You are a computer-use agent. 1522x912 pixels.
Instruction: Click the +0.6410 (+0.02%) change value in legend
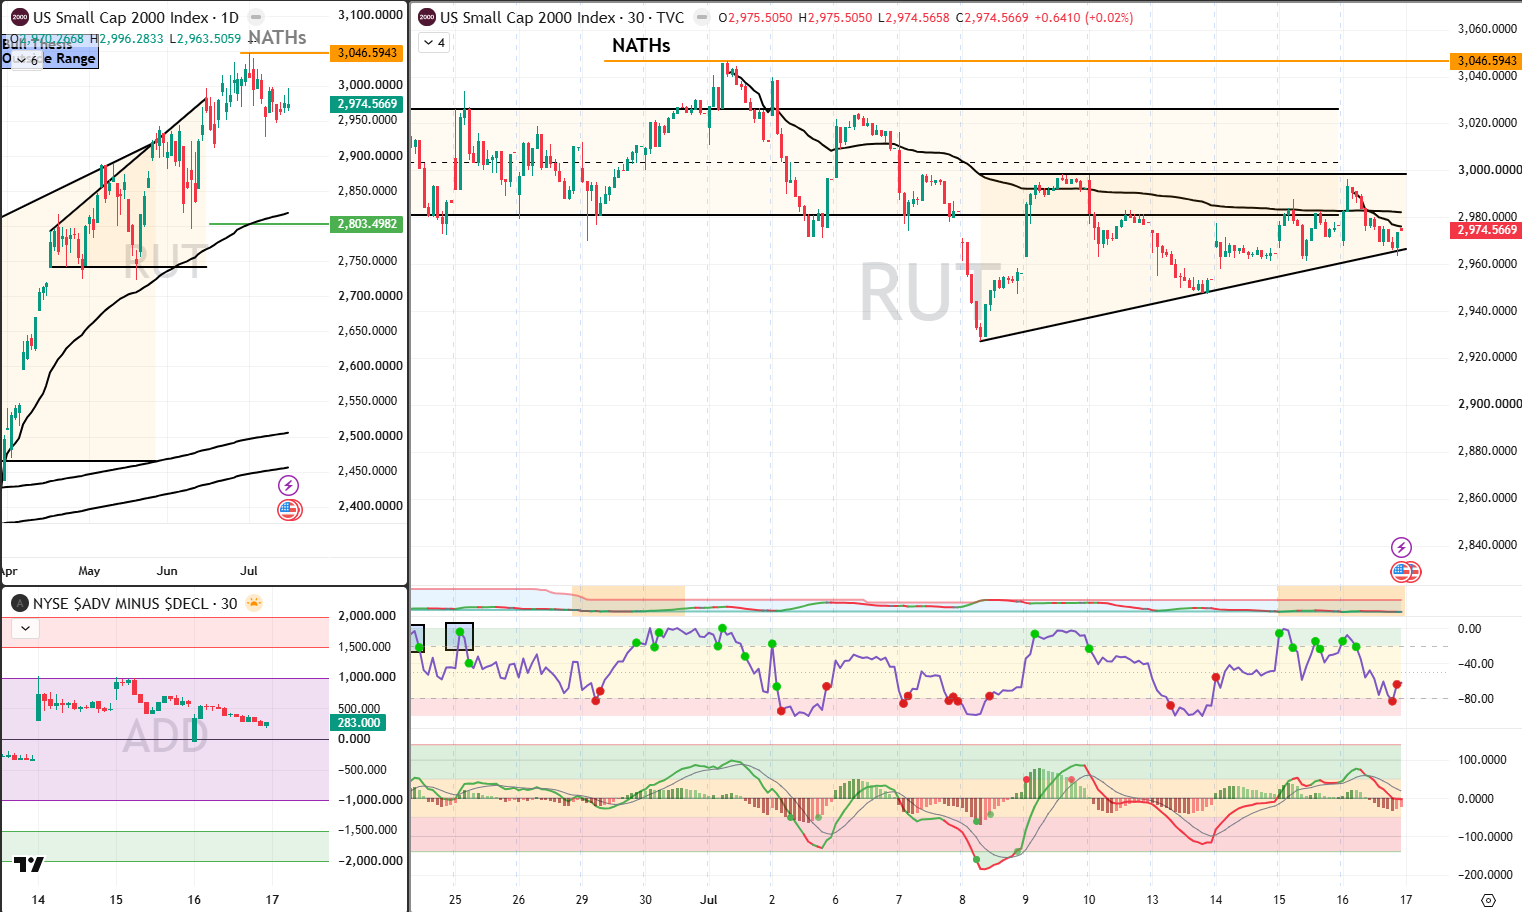click(1084, 18)
